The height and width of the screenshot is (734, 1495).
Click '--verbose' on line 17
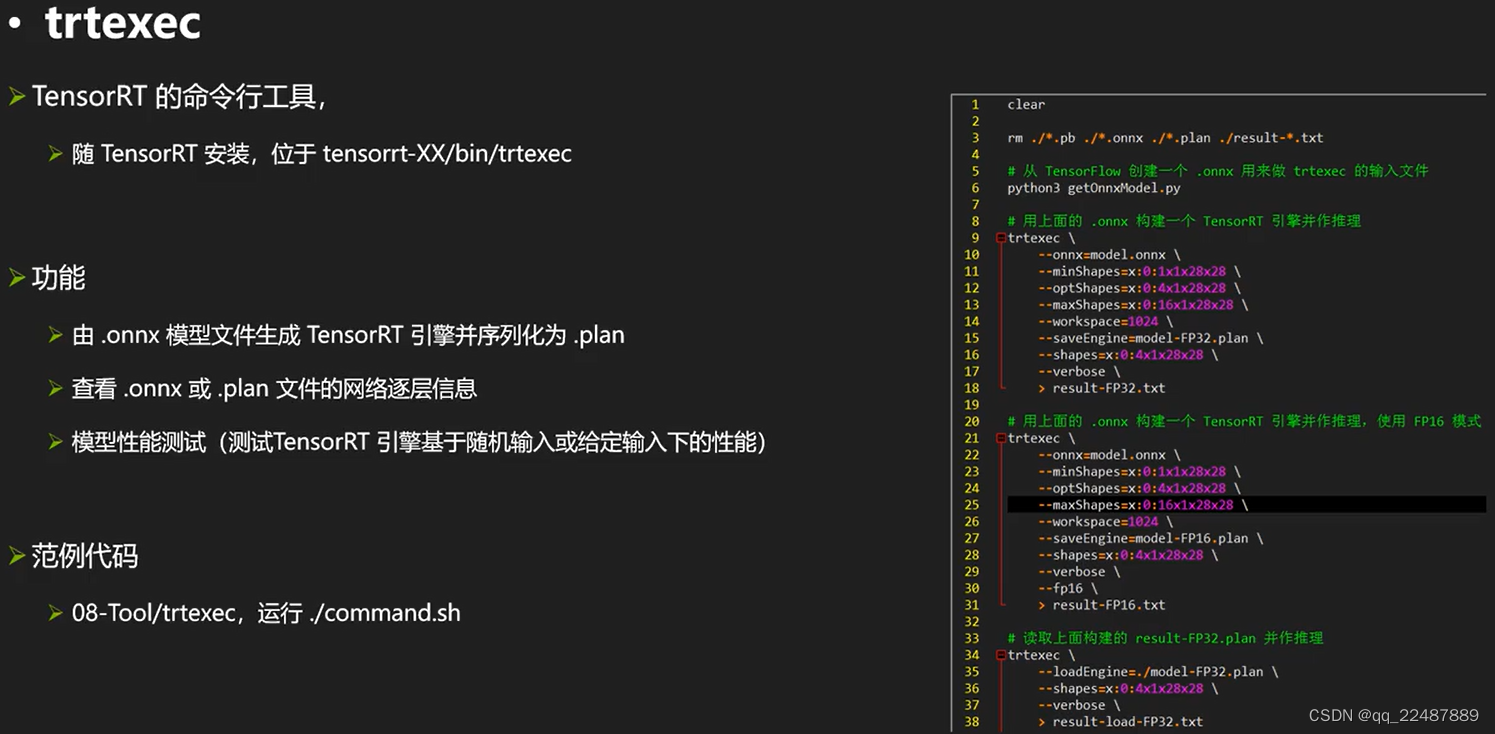[1079, 371]
